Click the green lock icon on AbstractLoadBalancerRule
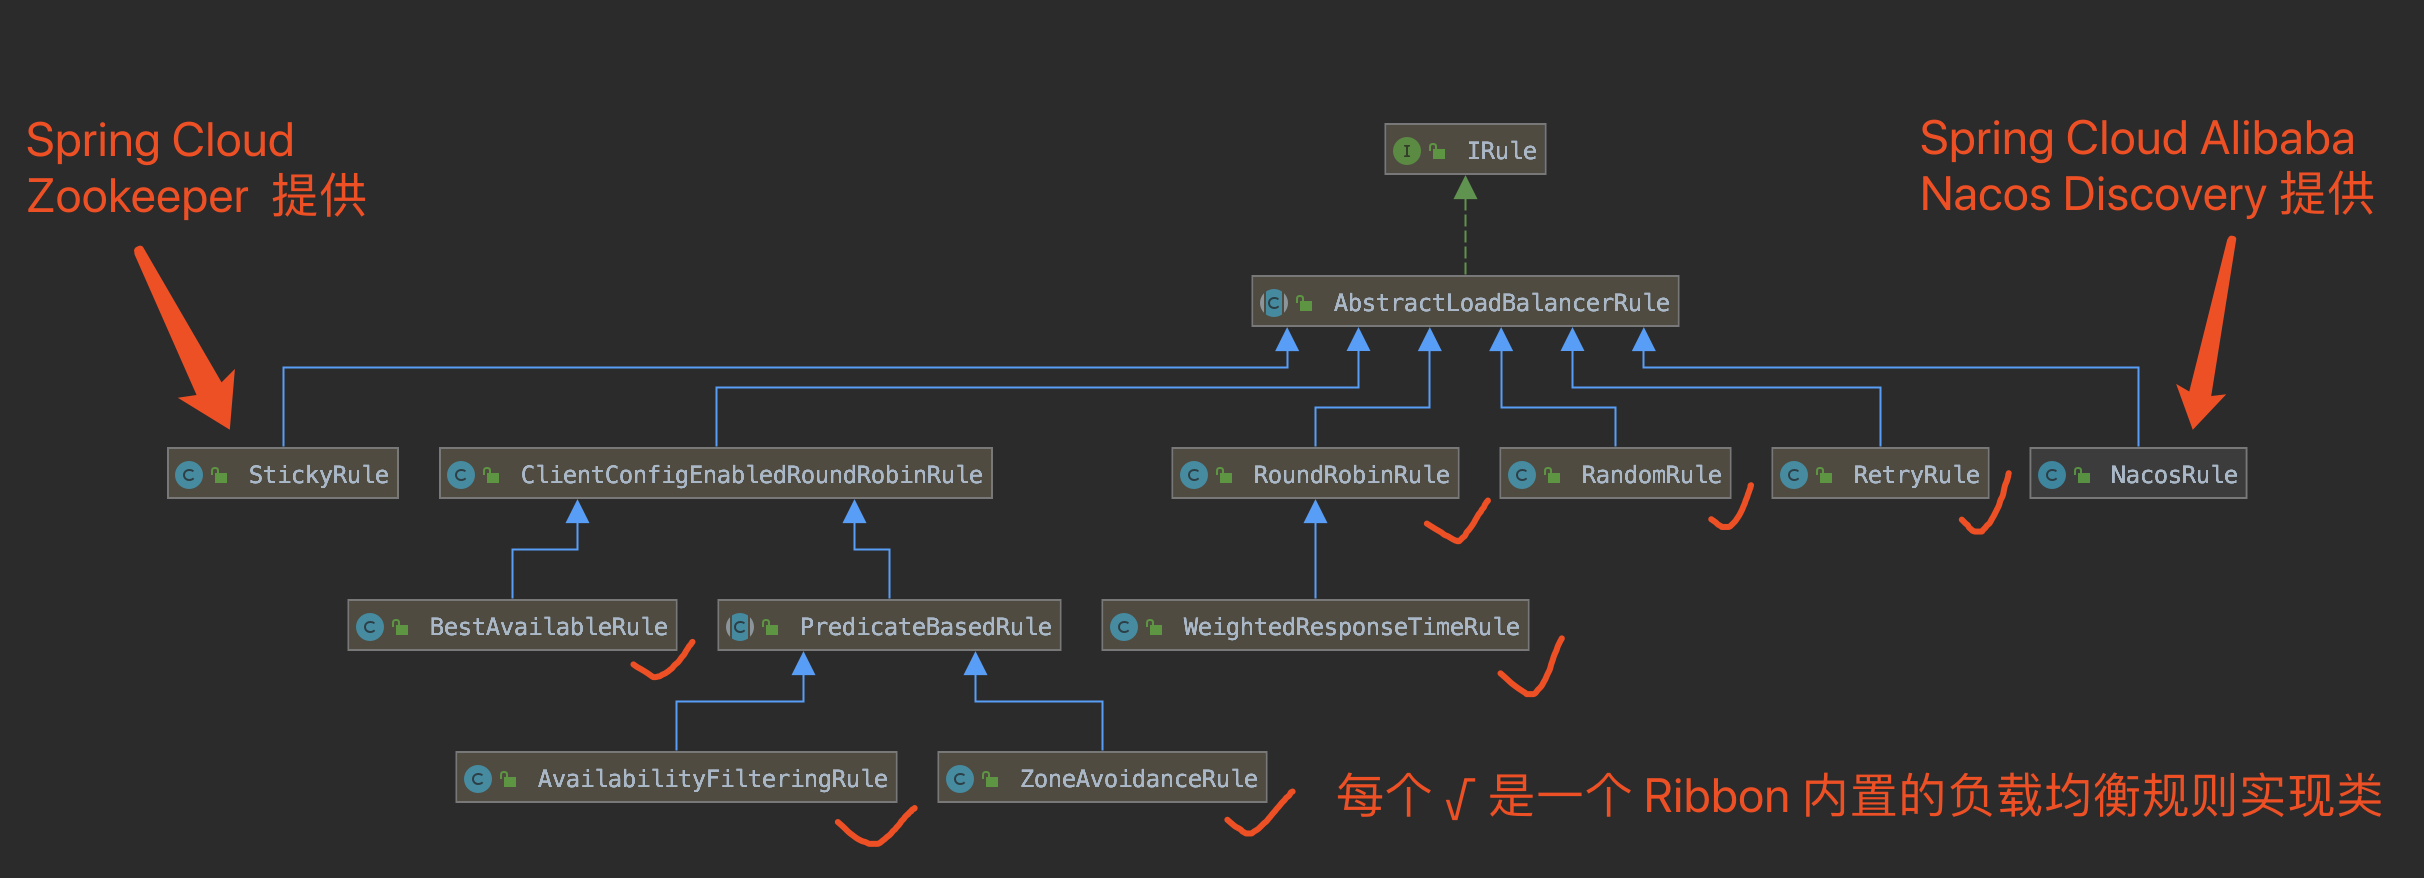2424x878 pixels. click(x=1304, y=303)
